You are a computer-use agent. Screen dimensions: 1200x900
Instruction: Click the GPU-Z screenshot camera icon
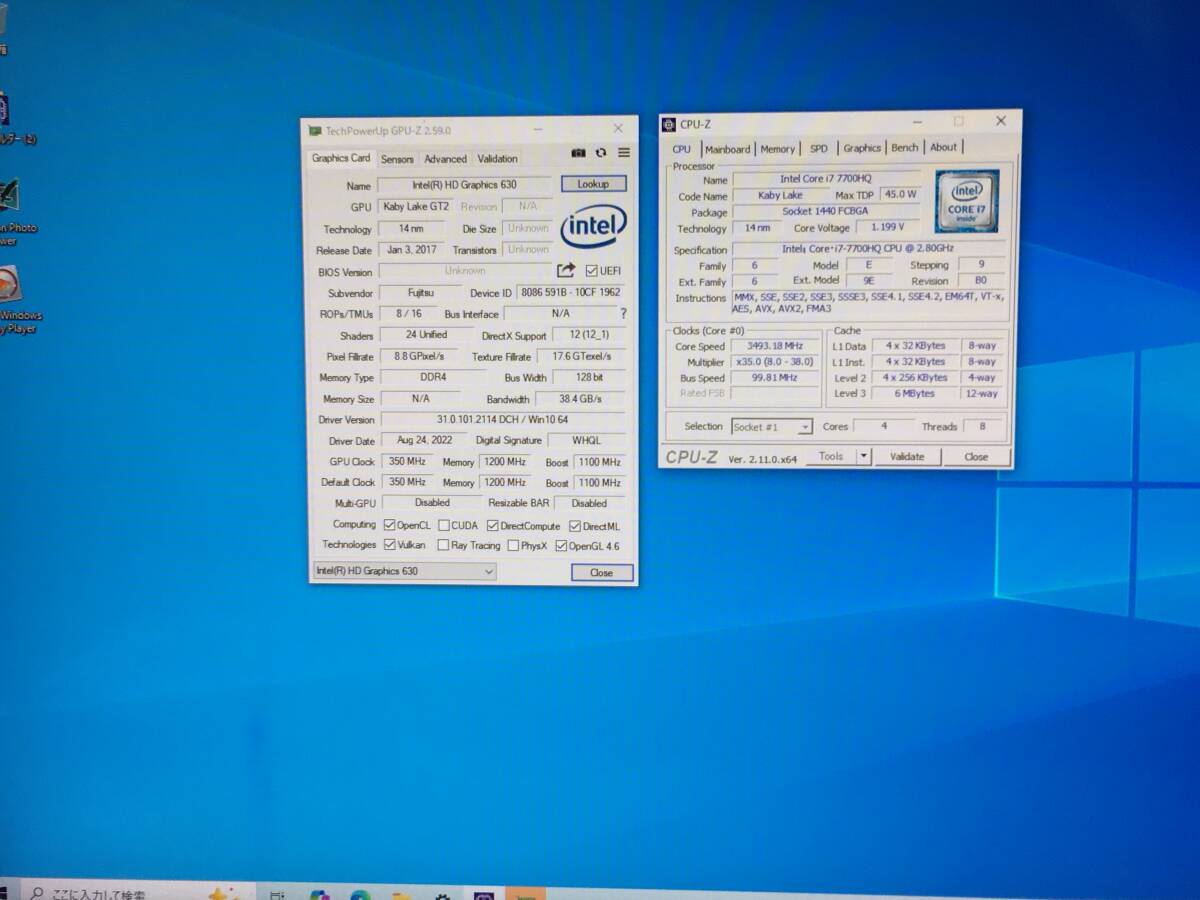tap(578, 153)
